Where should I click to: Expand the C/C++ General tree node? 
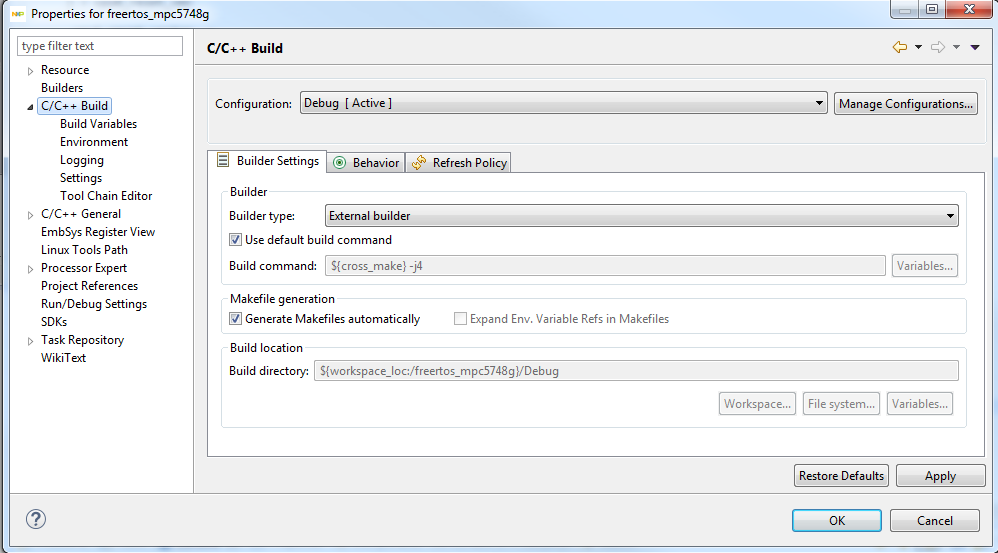pos(30,215)
